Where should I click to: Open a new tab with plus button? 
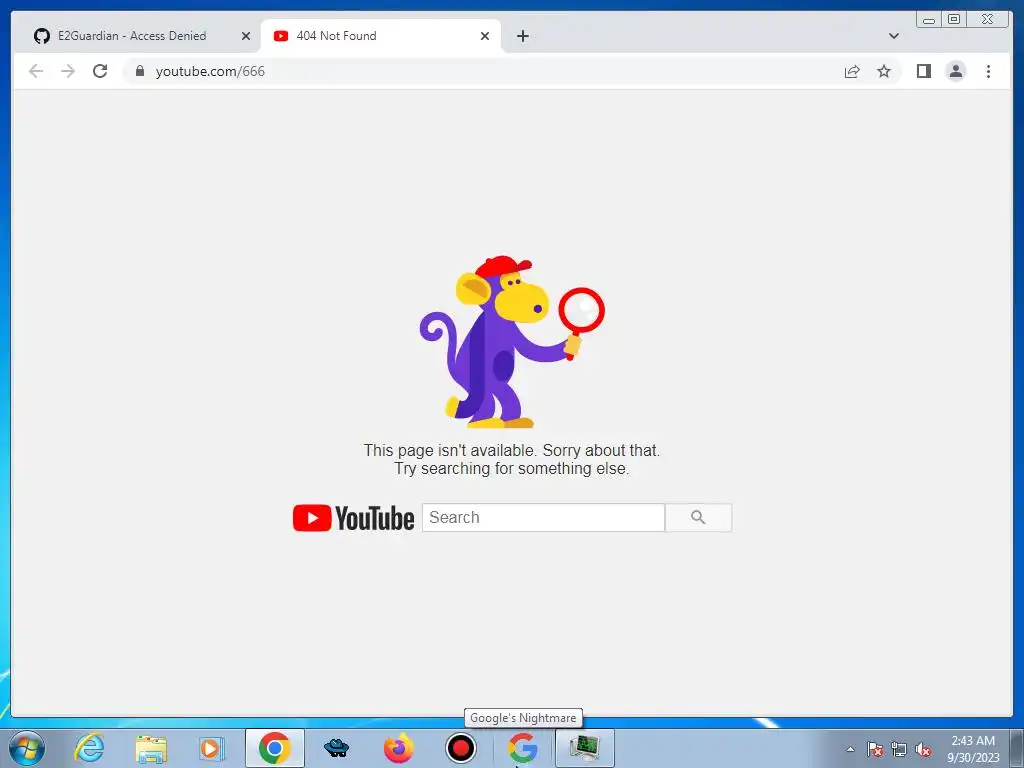pyautogui.click(x=522, y=36)
